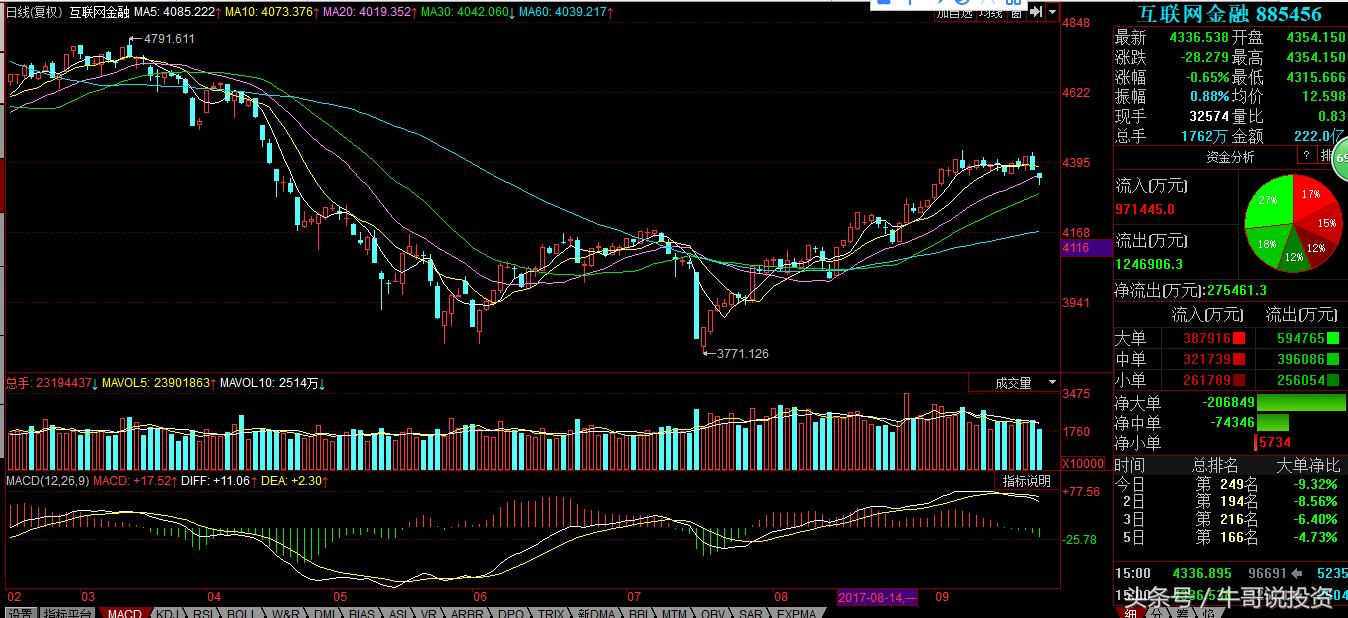Switch to the BOLL indicator tab

241,612
